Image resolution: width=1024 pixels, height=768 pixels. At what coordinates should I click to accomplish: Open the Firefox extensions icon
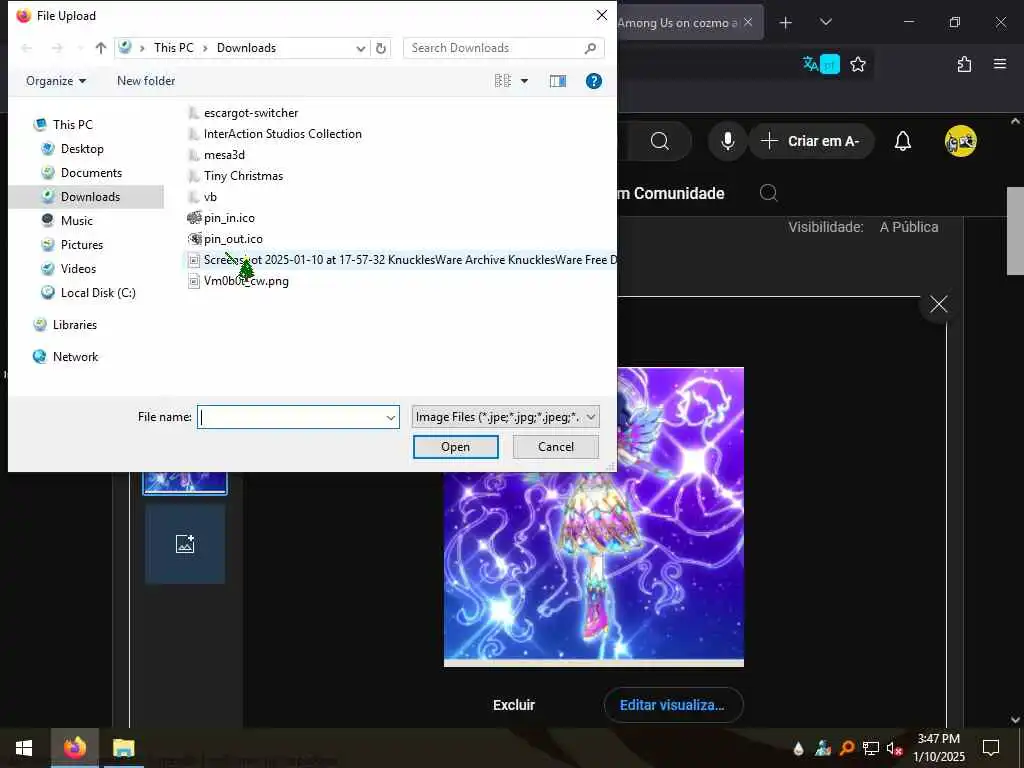coord(964,64)
